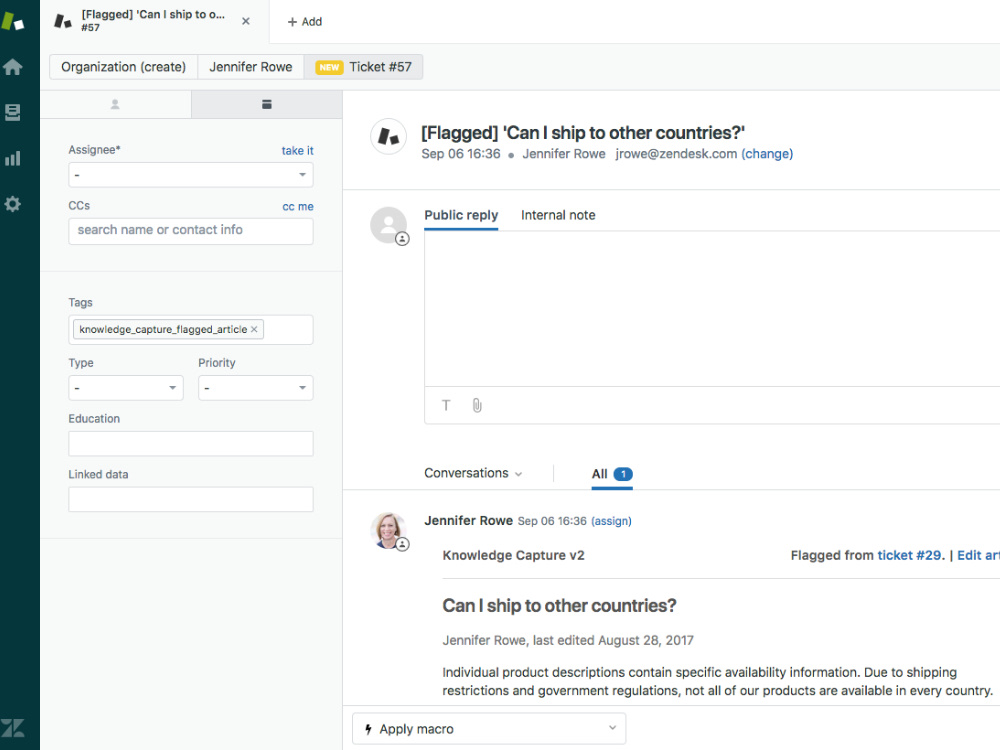Click the requester email jrowe@zendesk.com

tap(676, 154)
